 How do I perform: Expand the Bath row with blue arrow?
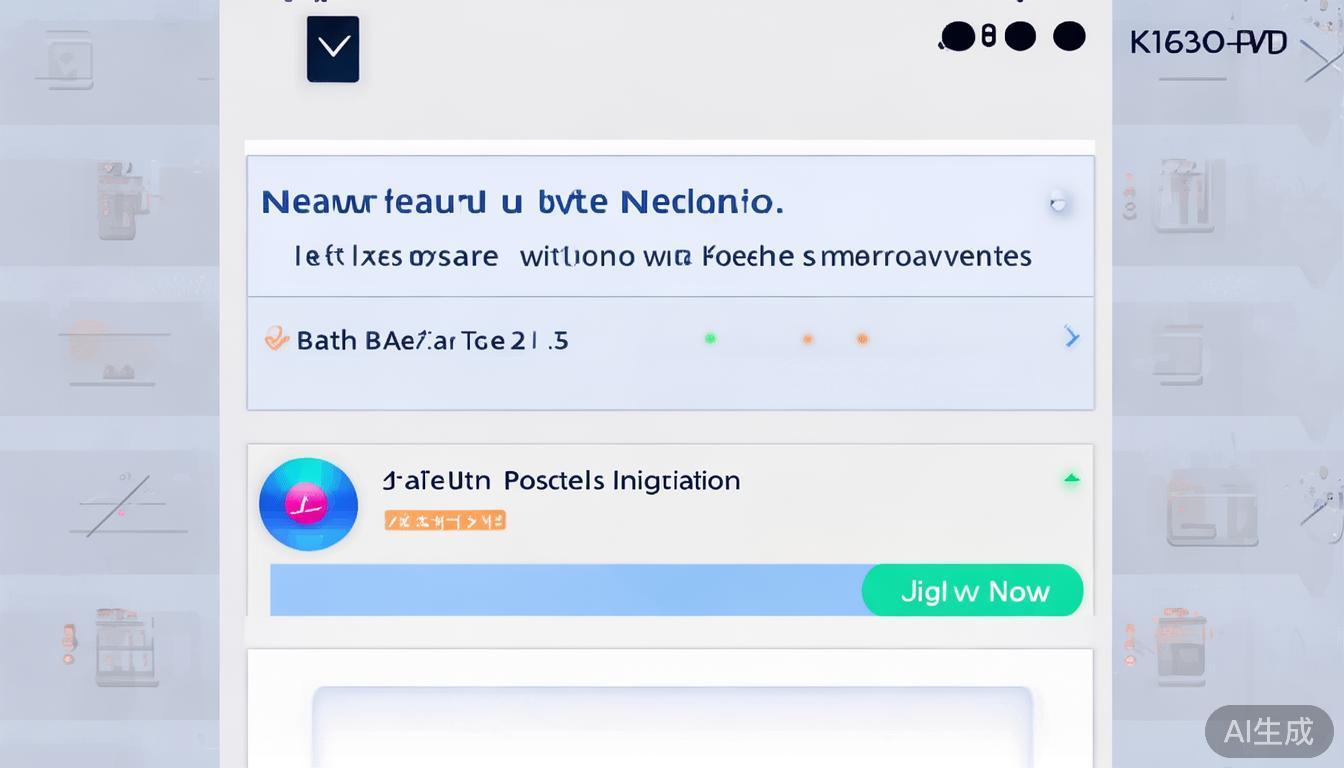tap(1071, 338)
